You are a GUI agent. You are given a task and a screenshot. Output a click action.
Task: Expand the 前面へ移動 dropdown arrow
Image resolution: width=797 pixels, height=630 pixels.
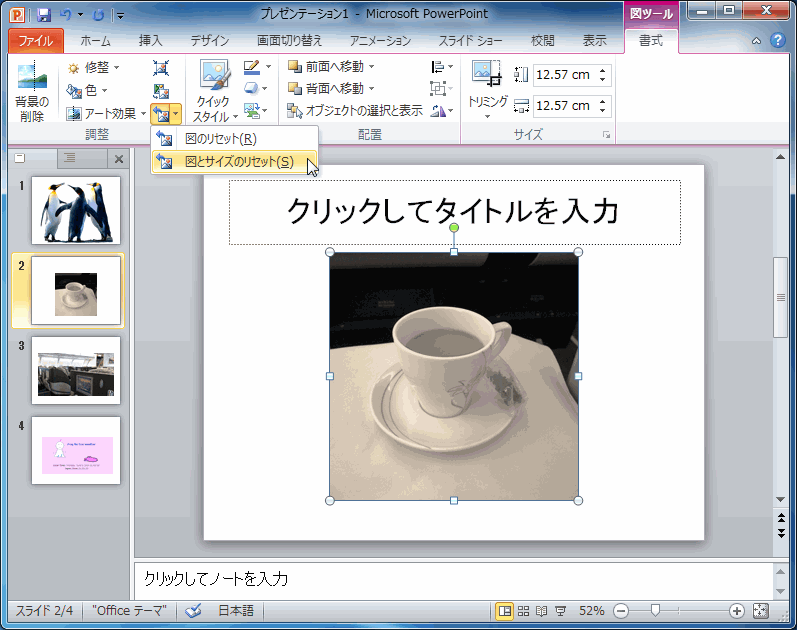(372, 67)
